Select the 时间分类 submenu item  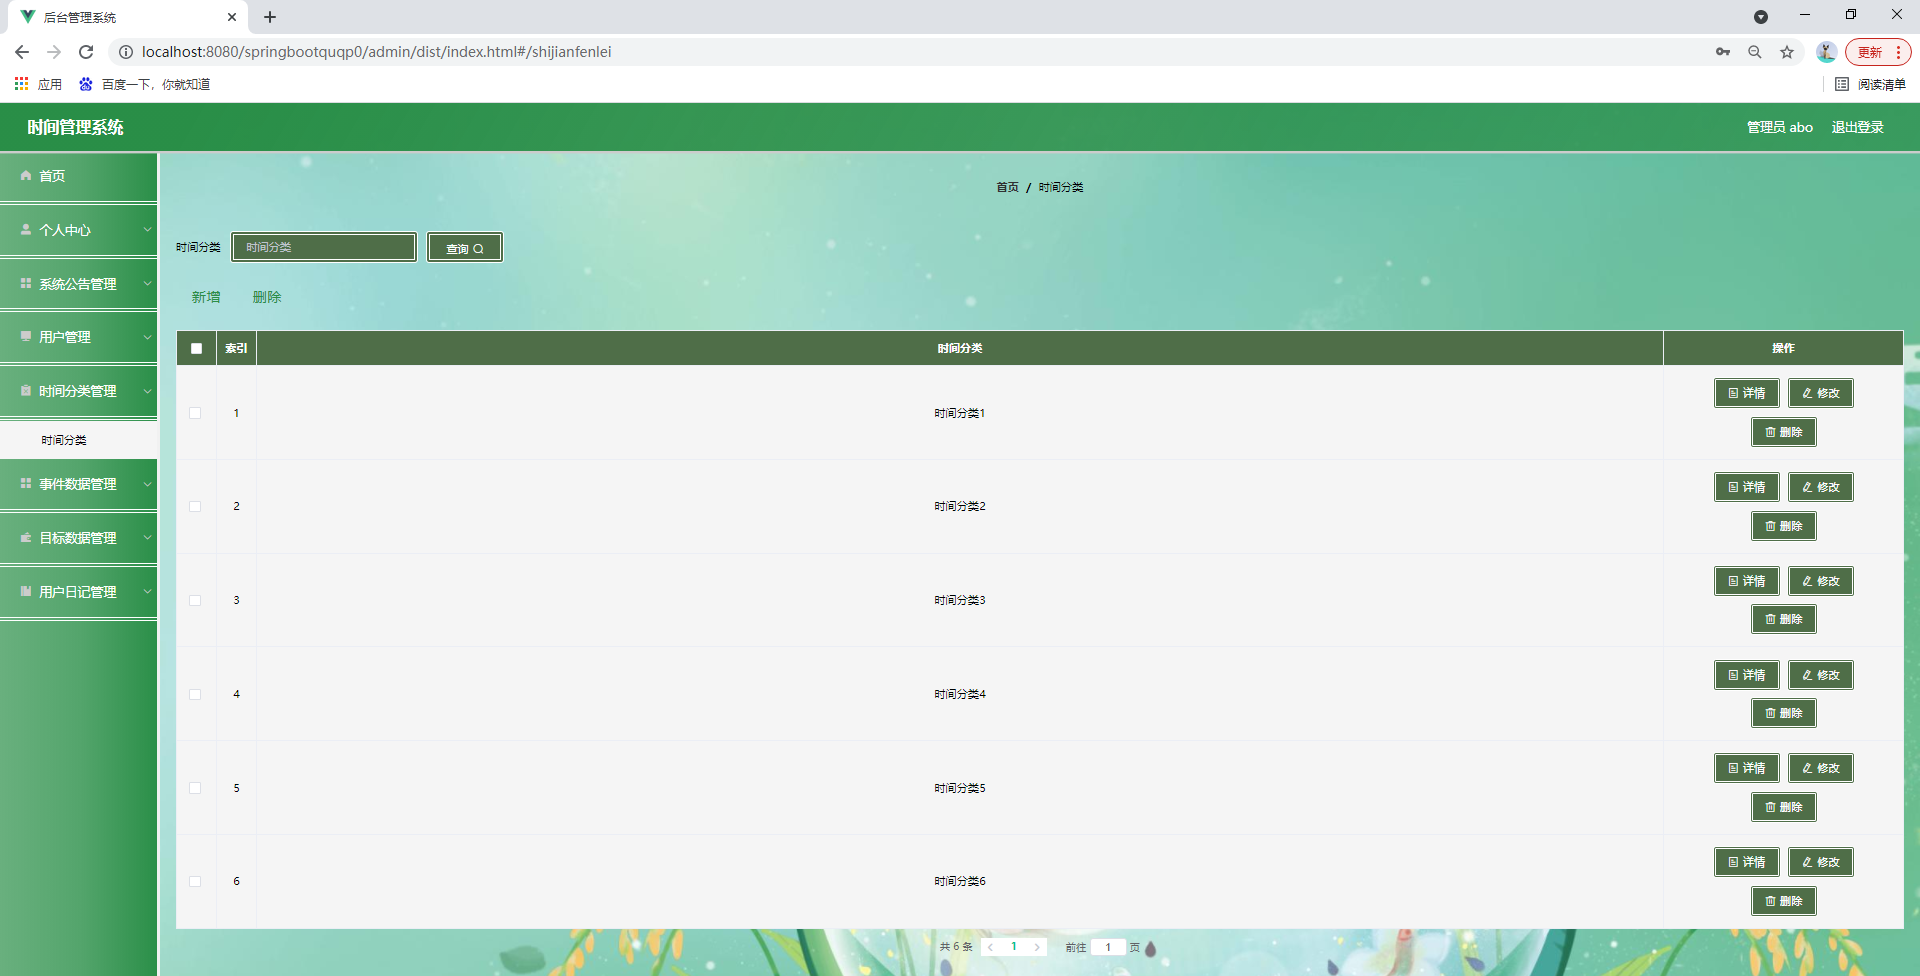64,439
